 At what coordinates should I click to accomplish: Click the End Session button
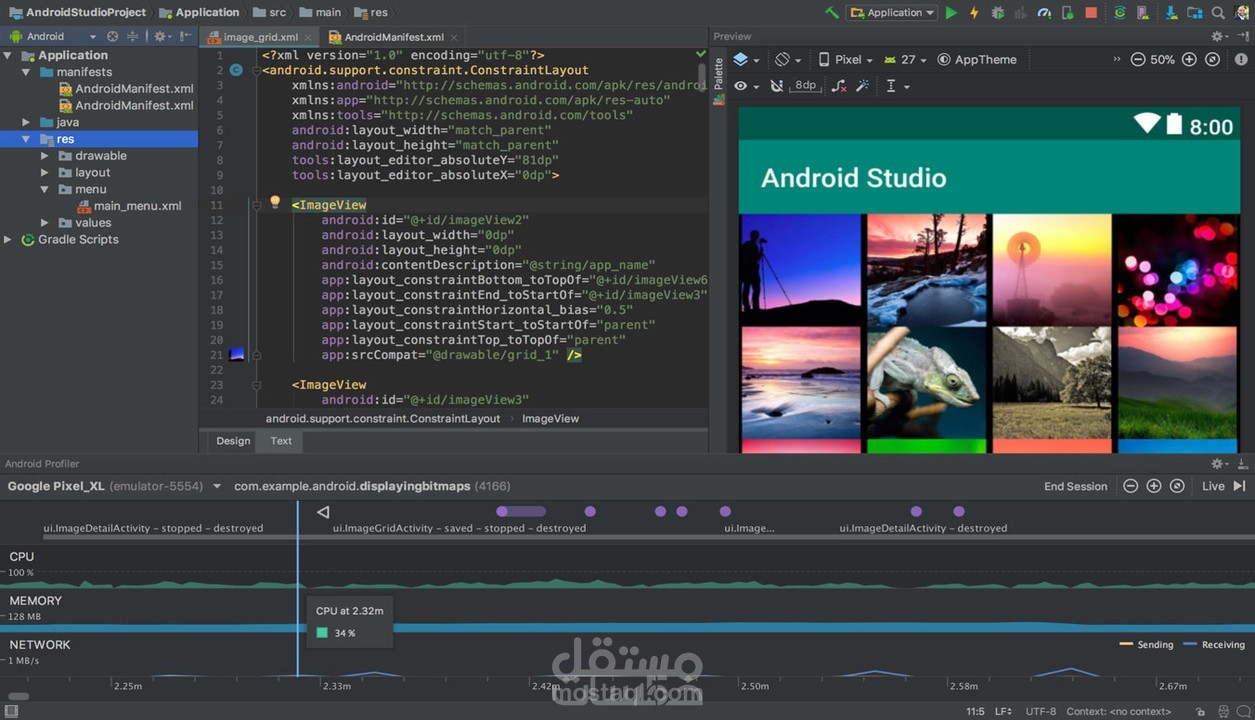point(1075,486)
